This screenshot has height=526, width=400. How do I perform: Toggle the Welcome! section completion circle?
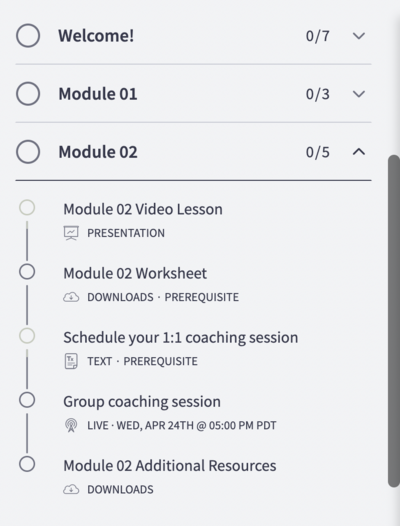[x=28, y=36]
